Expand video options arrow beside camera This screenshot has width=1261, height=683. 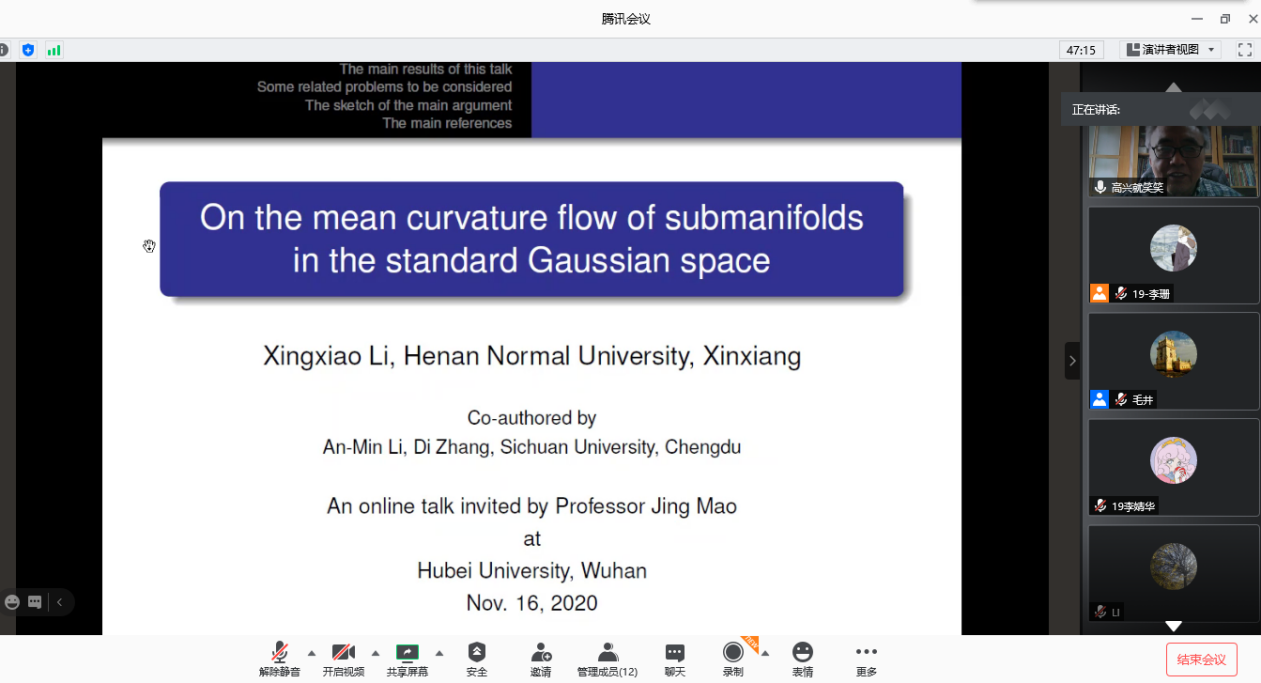[375, 653]
